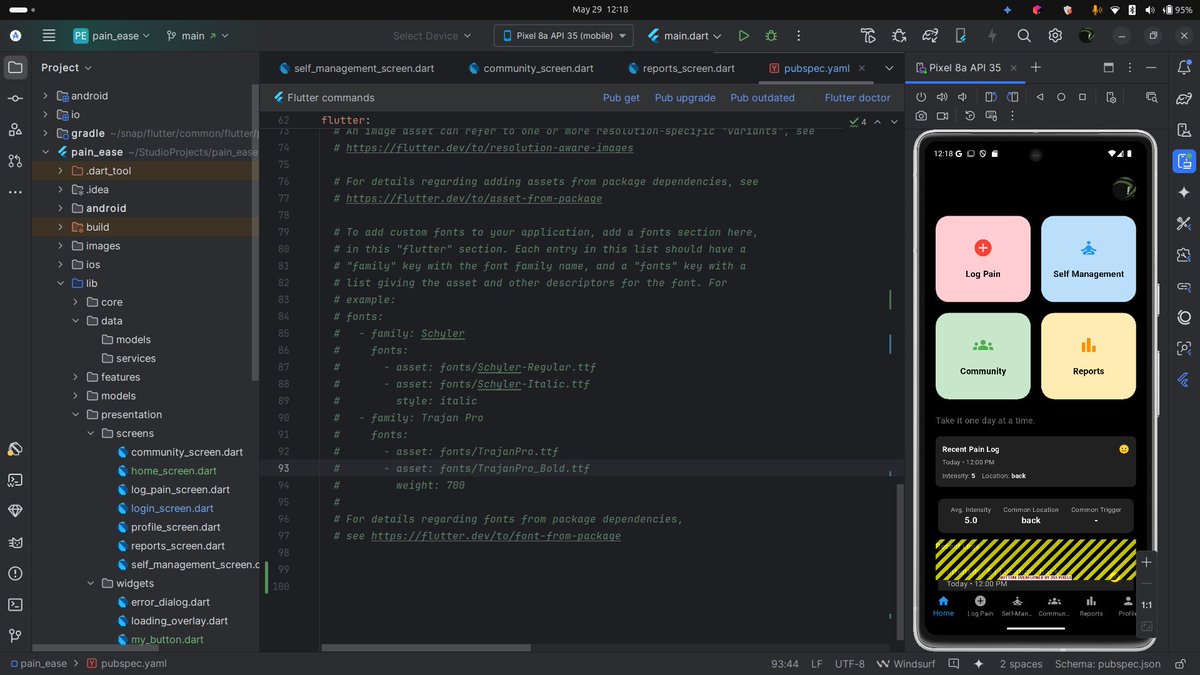Open pain_ease project dropdown
1200x675 pixels.
click(x=111, y=35)
